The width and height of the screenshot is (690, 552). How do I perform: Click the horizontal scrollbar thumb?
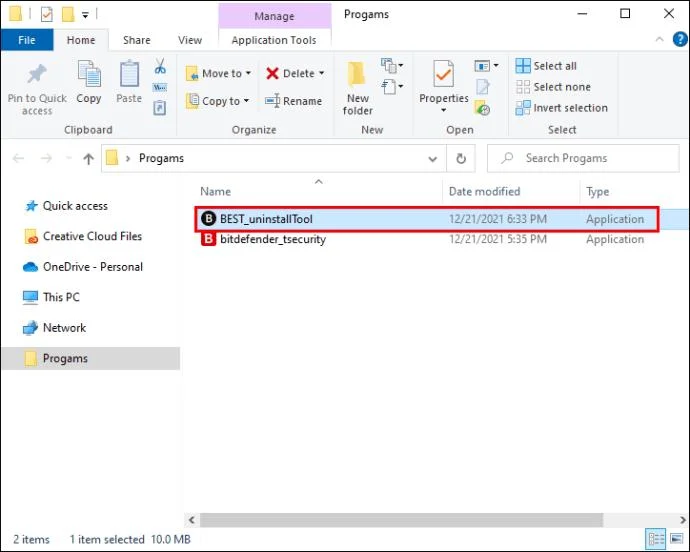[x=401, y=520]
